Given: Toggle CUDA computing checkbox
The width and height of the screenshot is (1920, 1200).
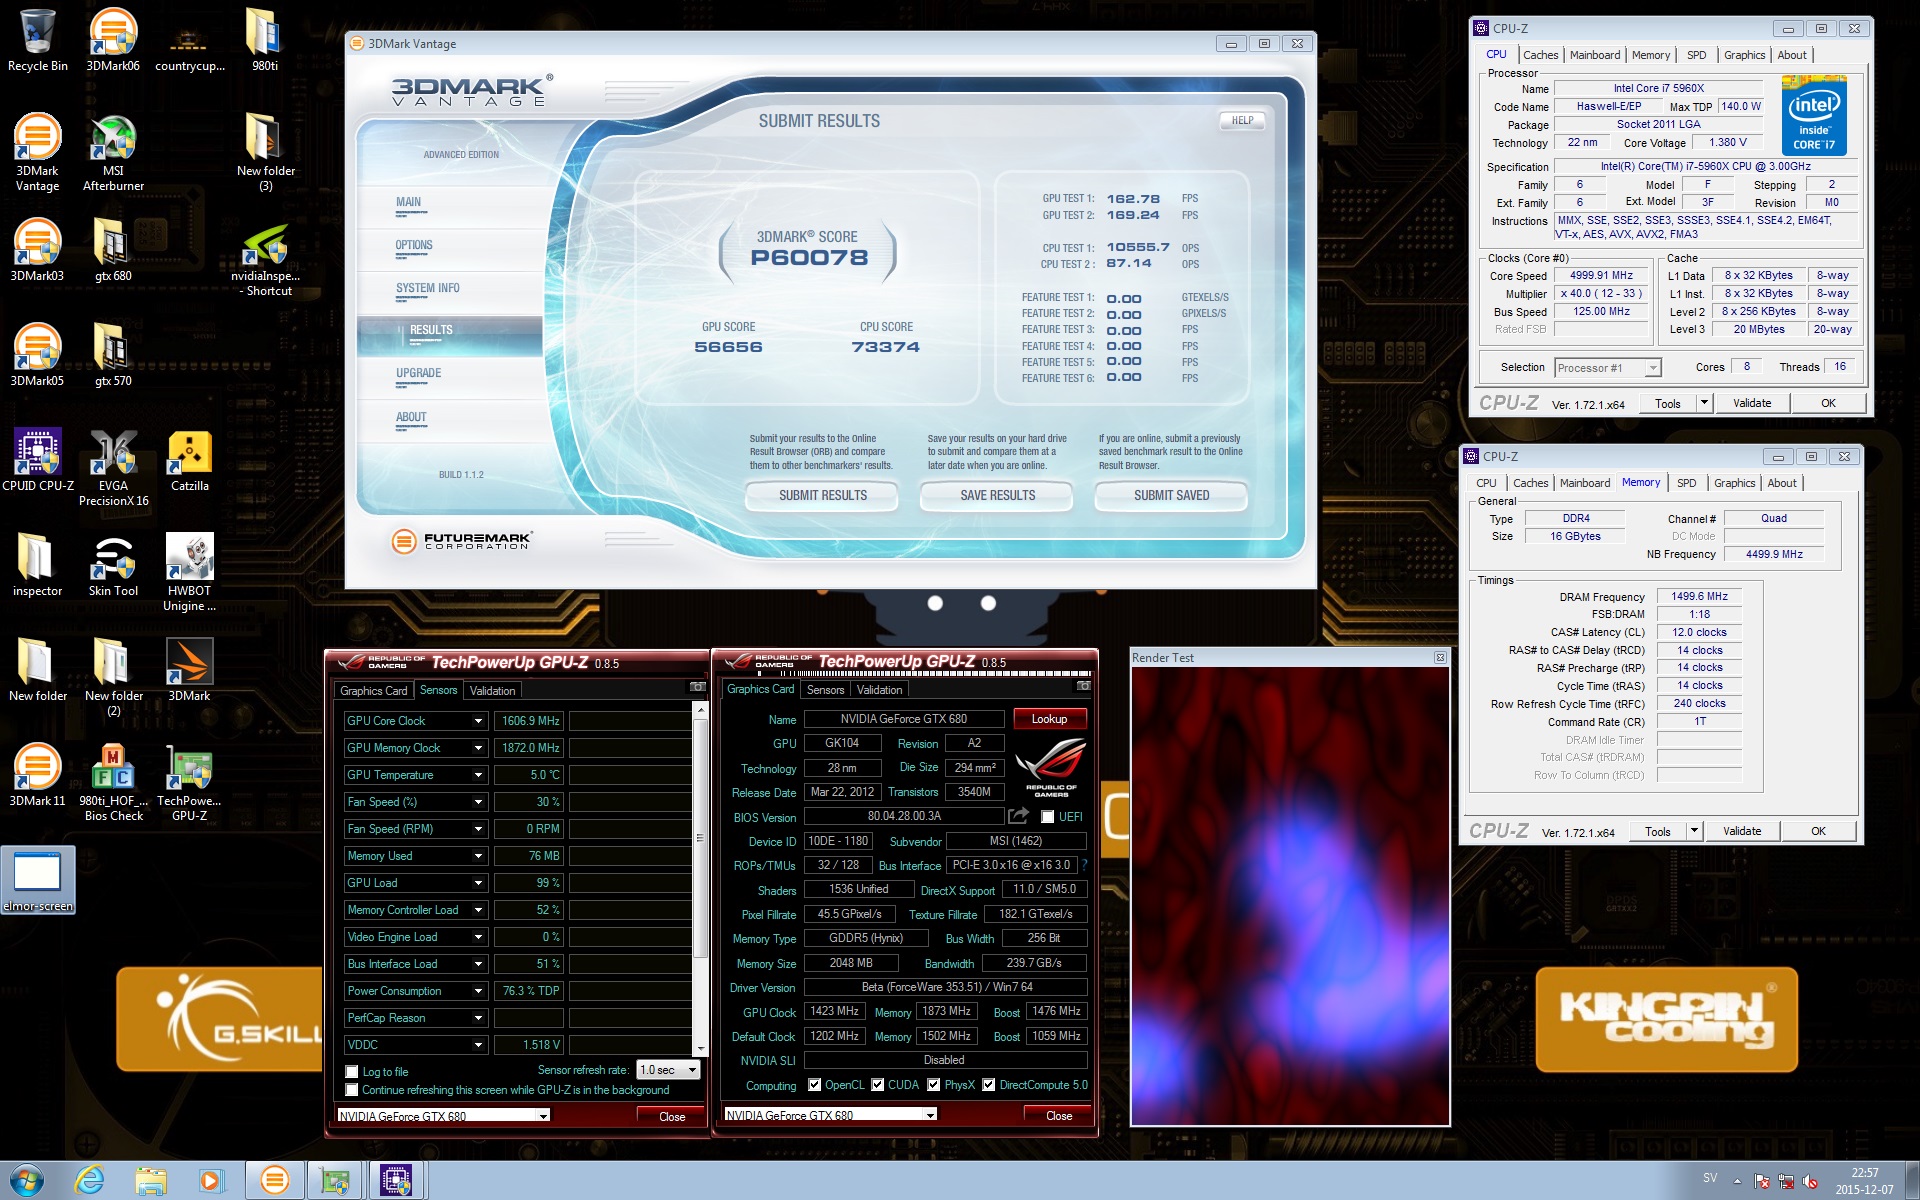Looking at the screenshot, I should tap(877, 1085).
